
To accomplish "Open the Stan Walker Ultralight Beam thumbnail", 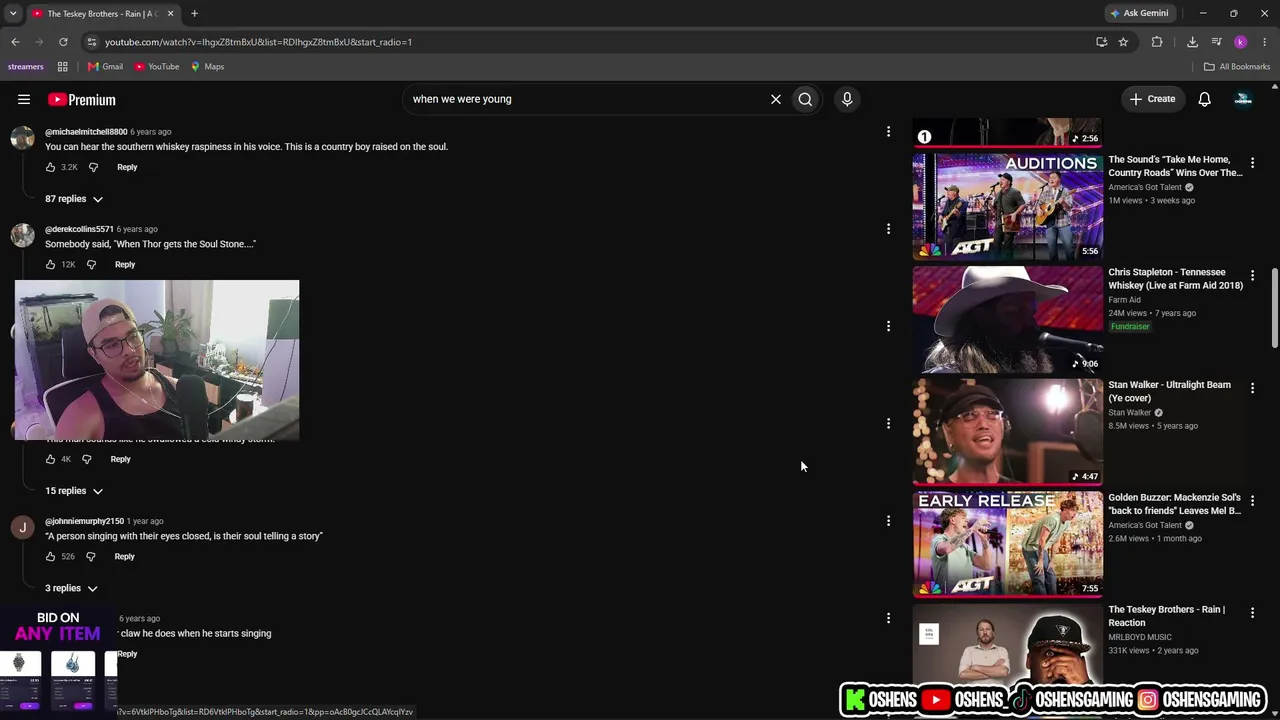I will coord(1007,431).
